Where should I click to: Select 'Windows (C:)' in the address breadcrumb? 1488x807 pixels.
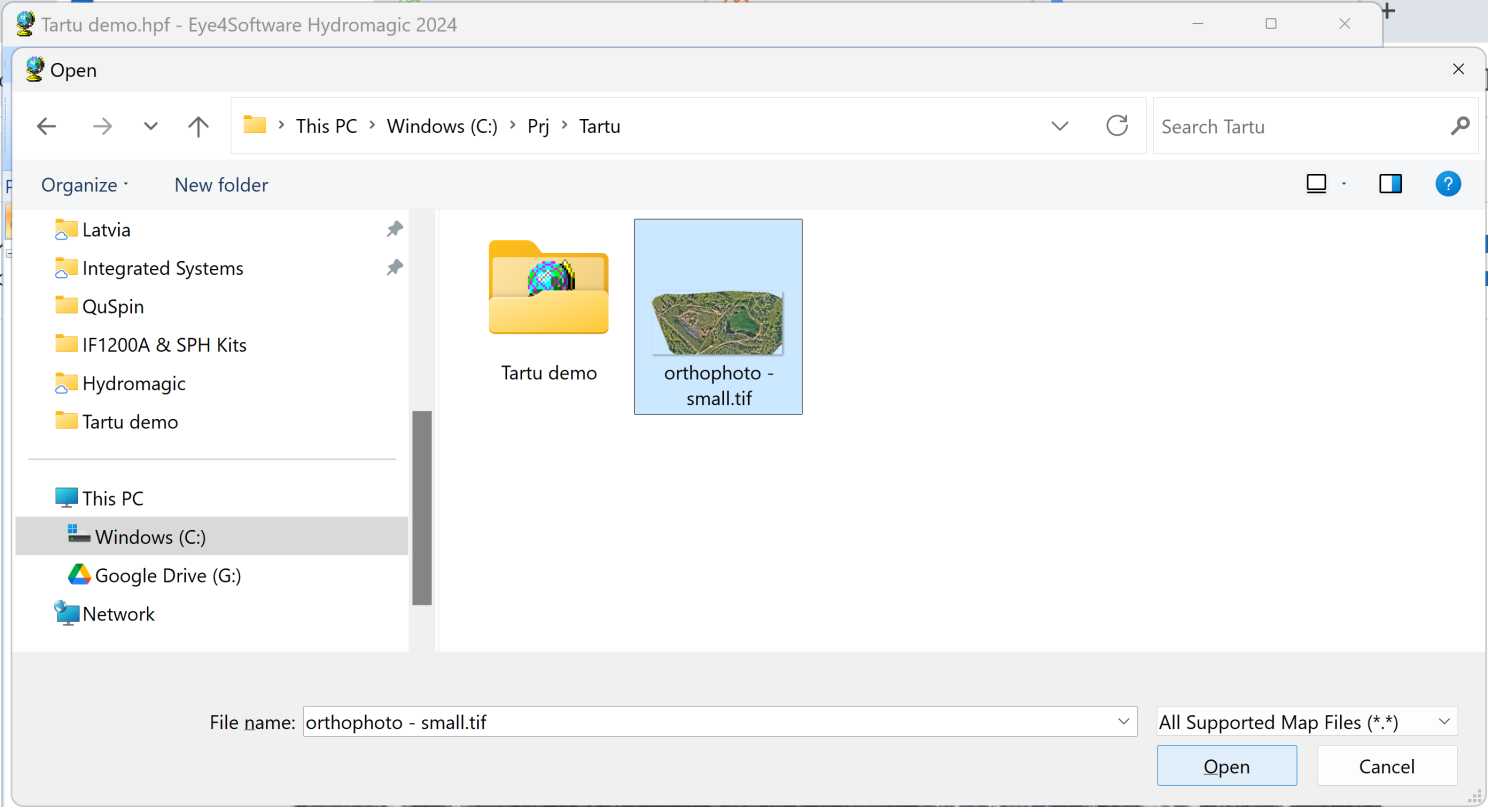[442, 126]
